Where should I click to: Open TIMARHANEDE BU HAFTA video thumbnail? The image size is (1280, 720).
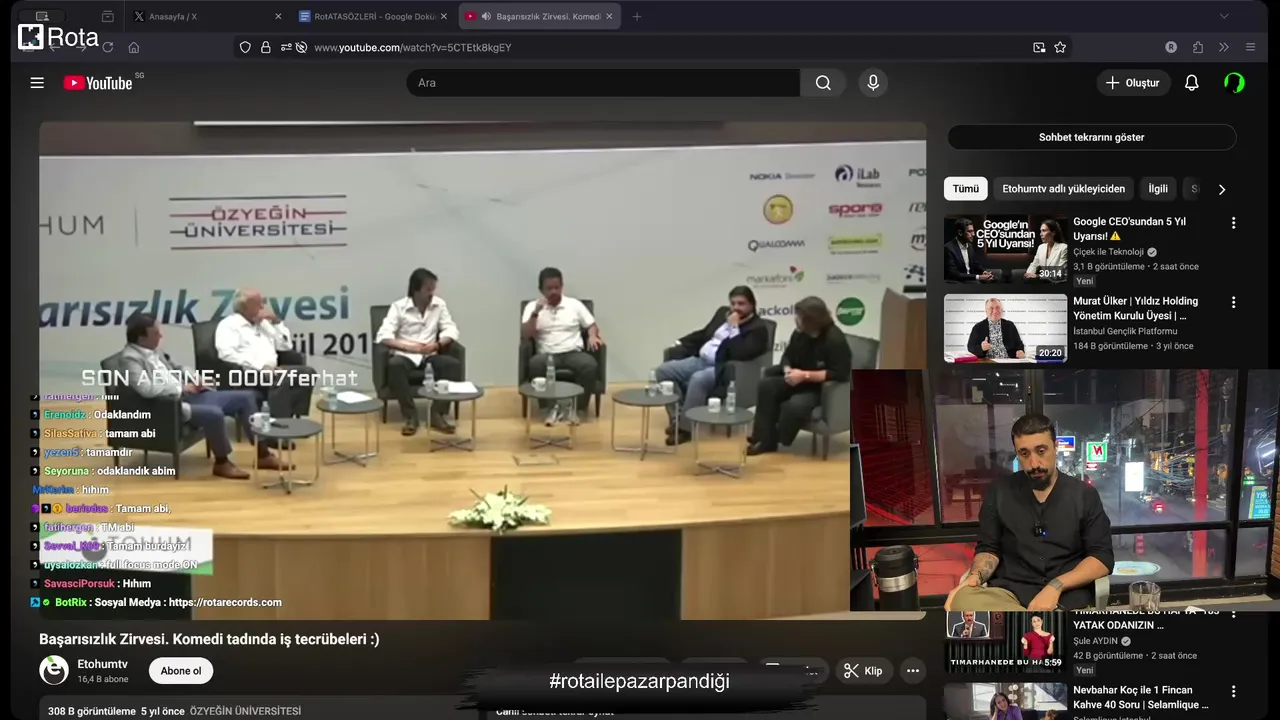[1005, 642]
